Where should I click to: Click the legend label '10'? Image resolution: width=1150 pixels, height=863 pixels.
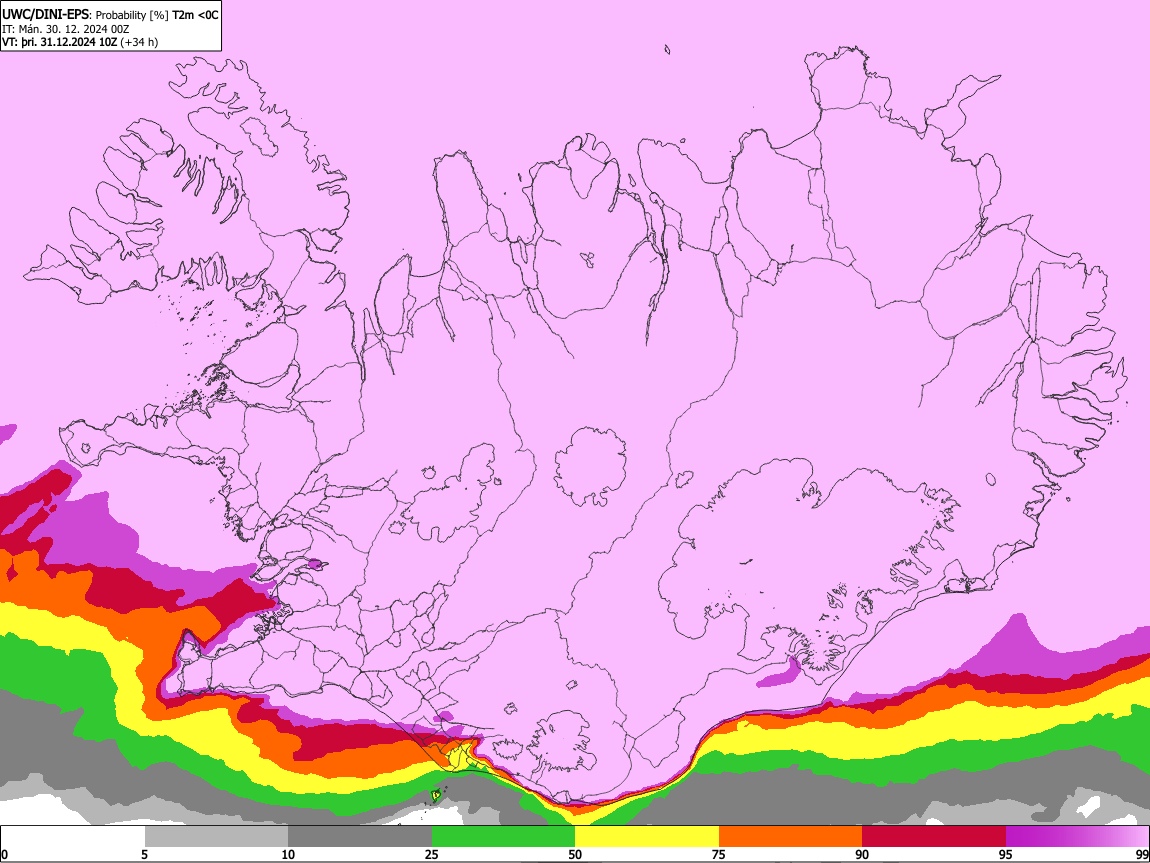coord(288,855)
